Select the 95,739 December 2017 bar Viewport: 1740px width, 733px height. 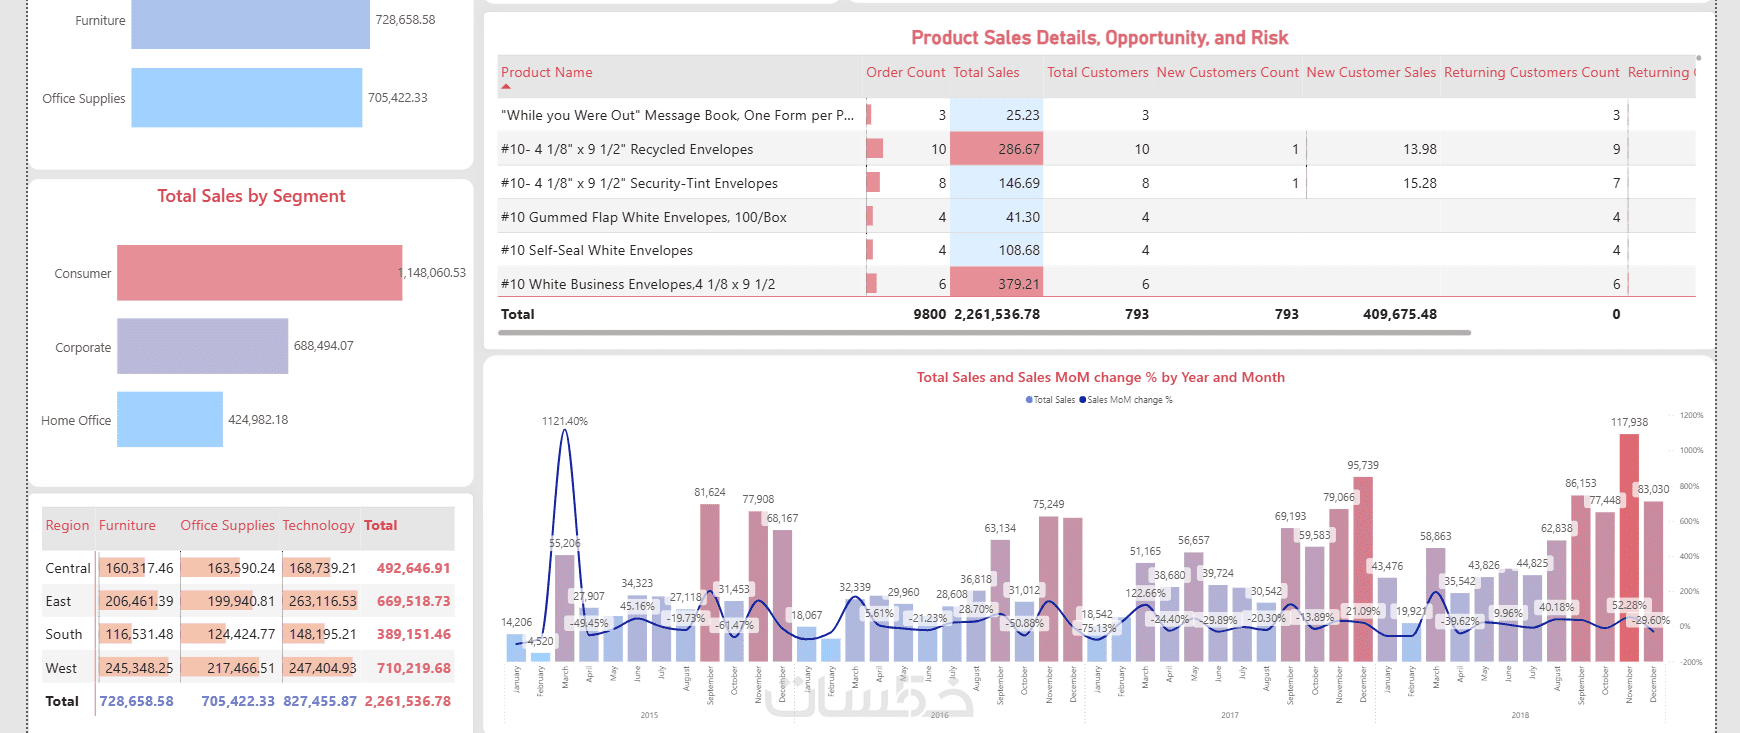1362,568
